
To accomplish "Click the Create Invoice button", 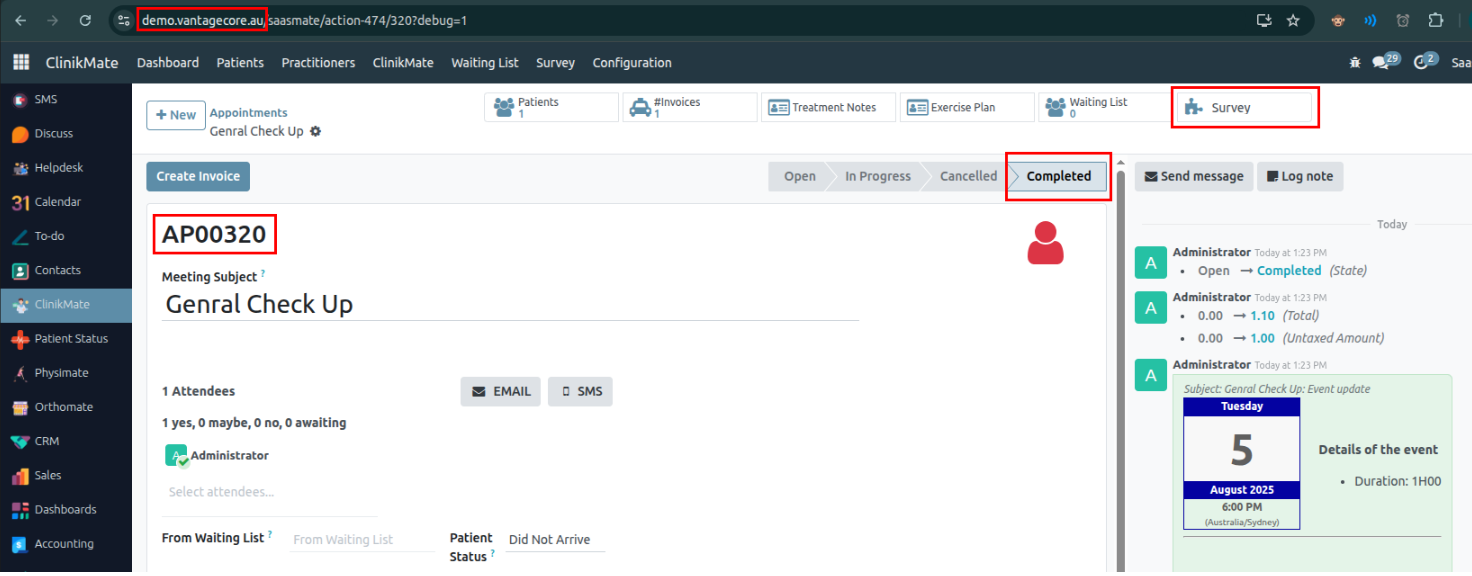I will coord(198,176).
